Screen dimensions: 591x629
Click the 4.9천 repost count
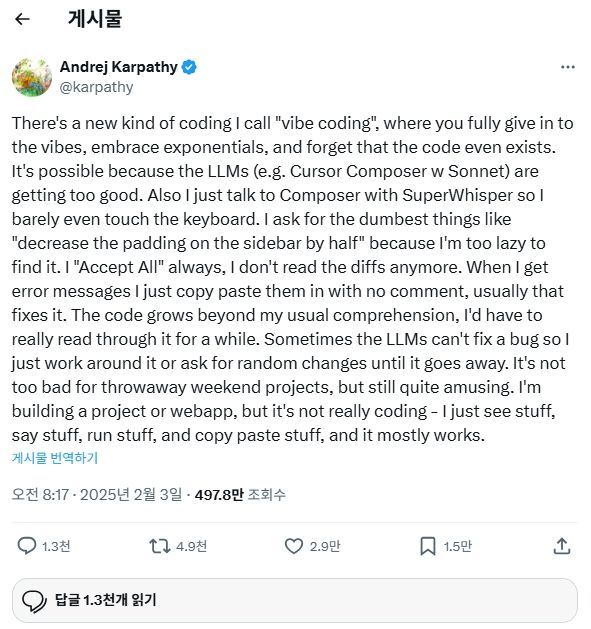191,546
